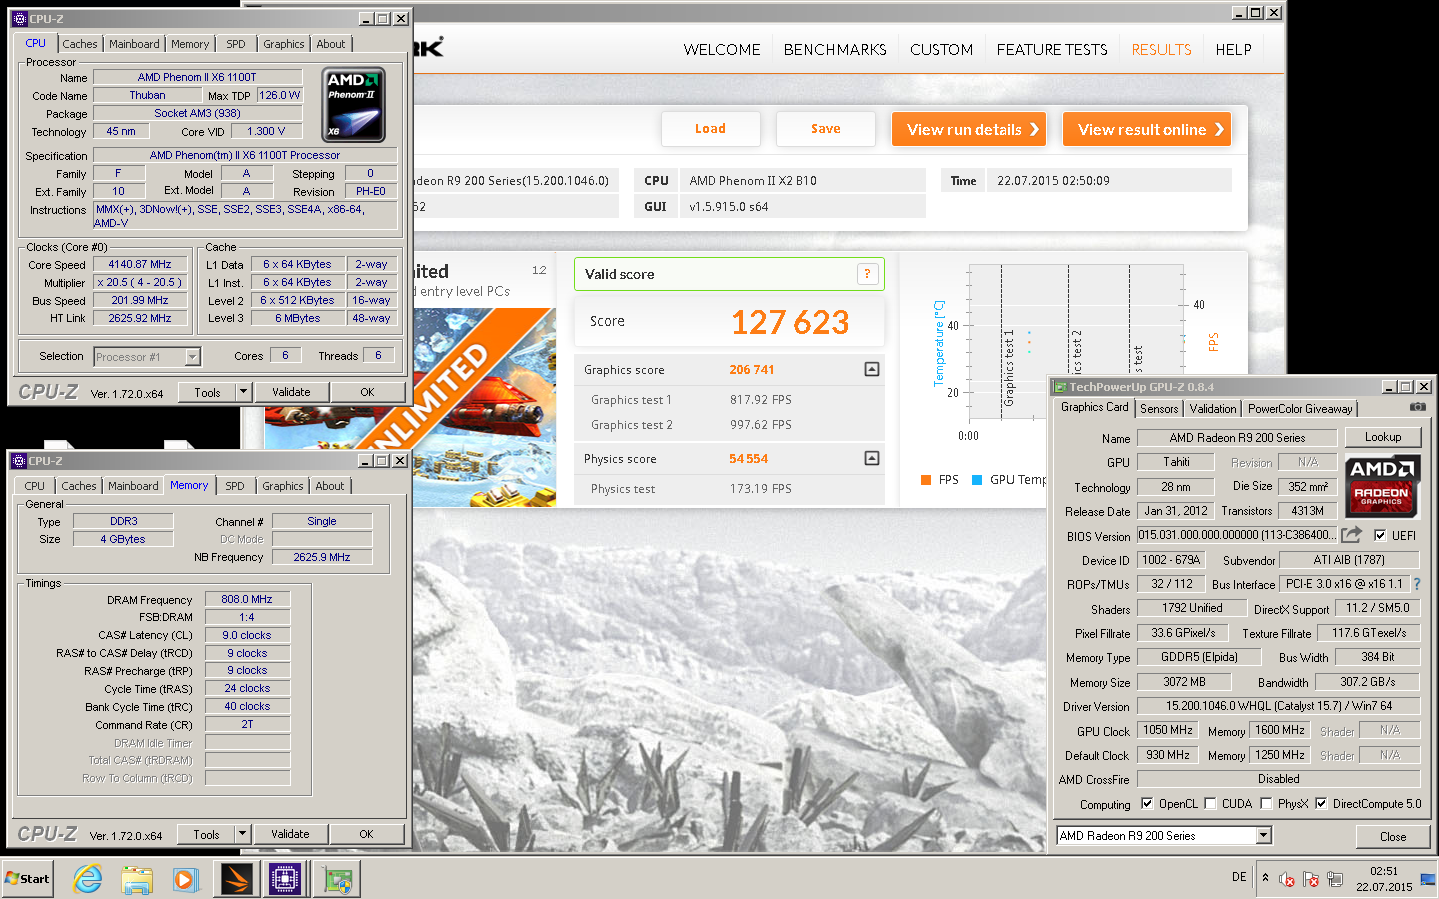This screenshot has height=899, width=1439.
Task: Click View run details button
Action: pyautogui.click(x=969, y=129)
